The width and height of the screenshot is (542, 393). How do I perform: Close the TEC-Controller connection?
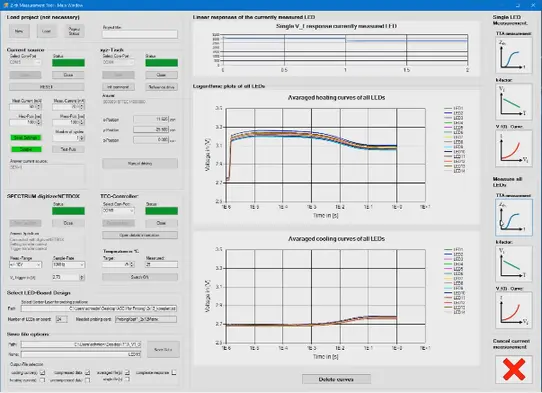point(161,223)
